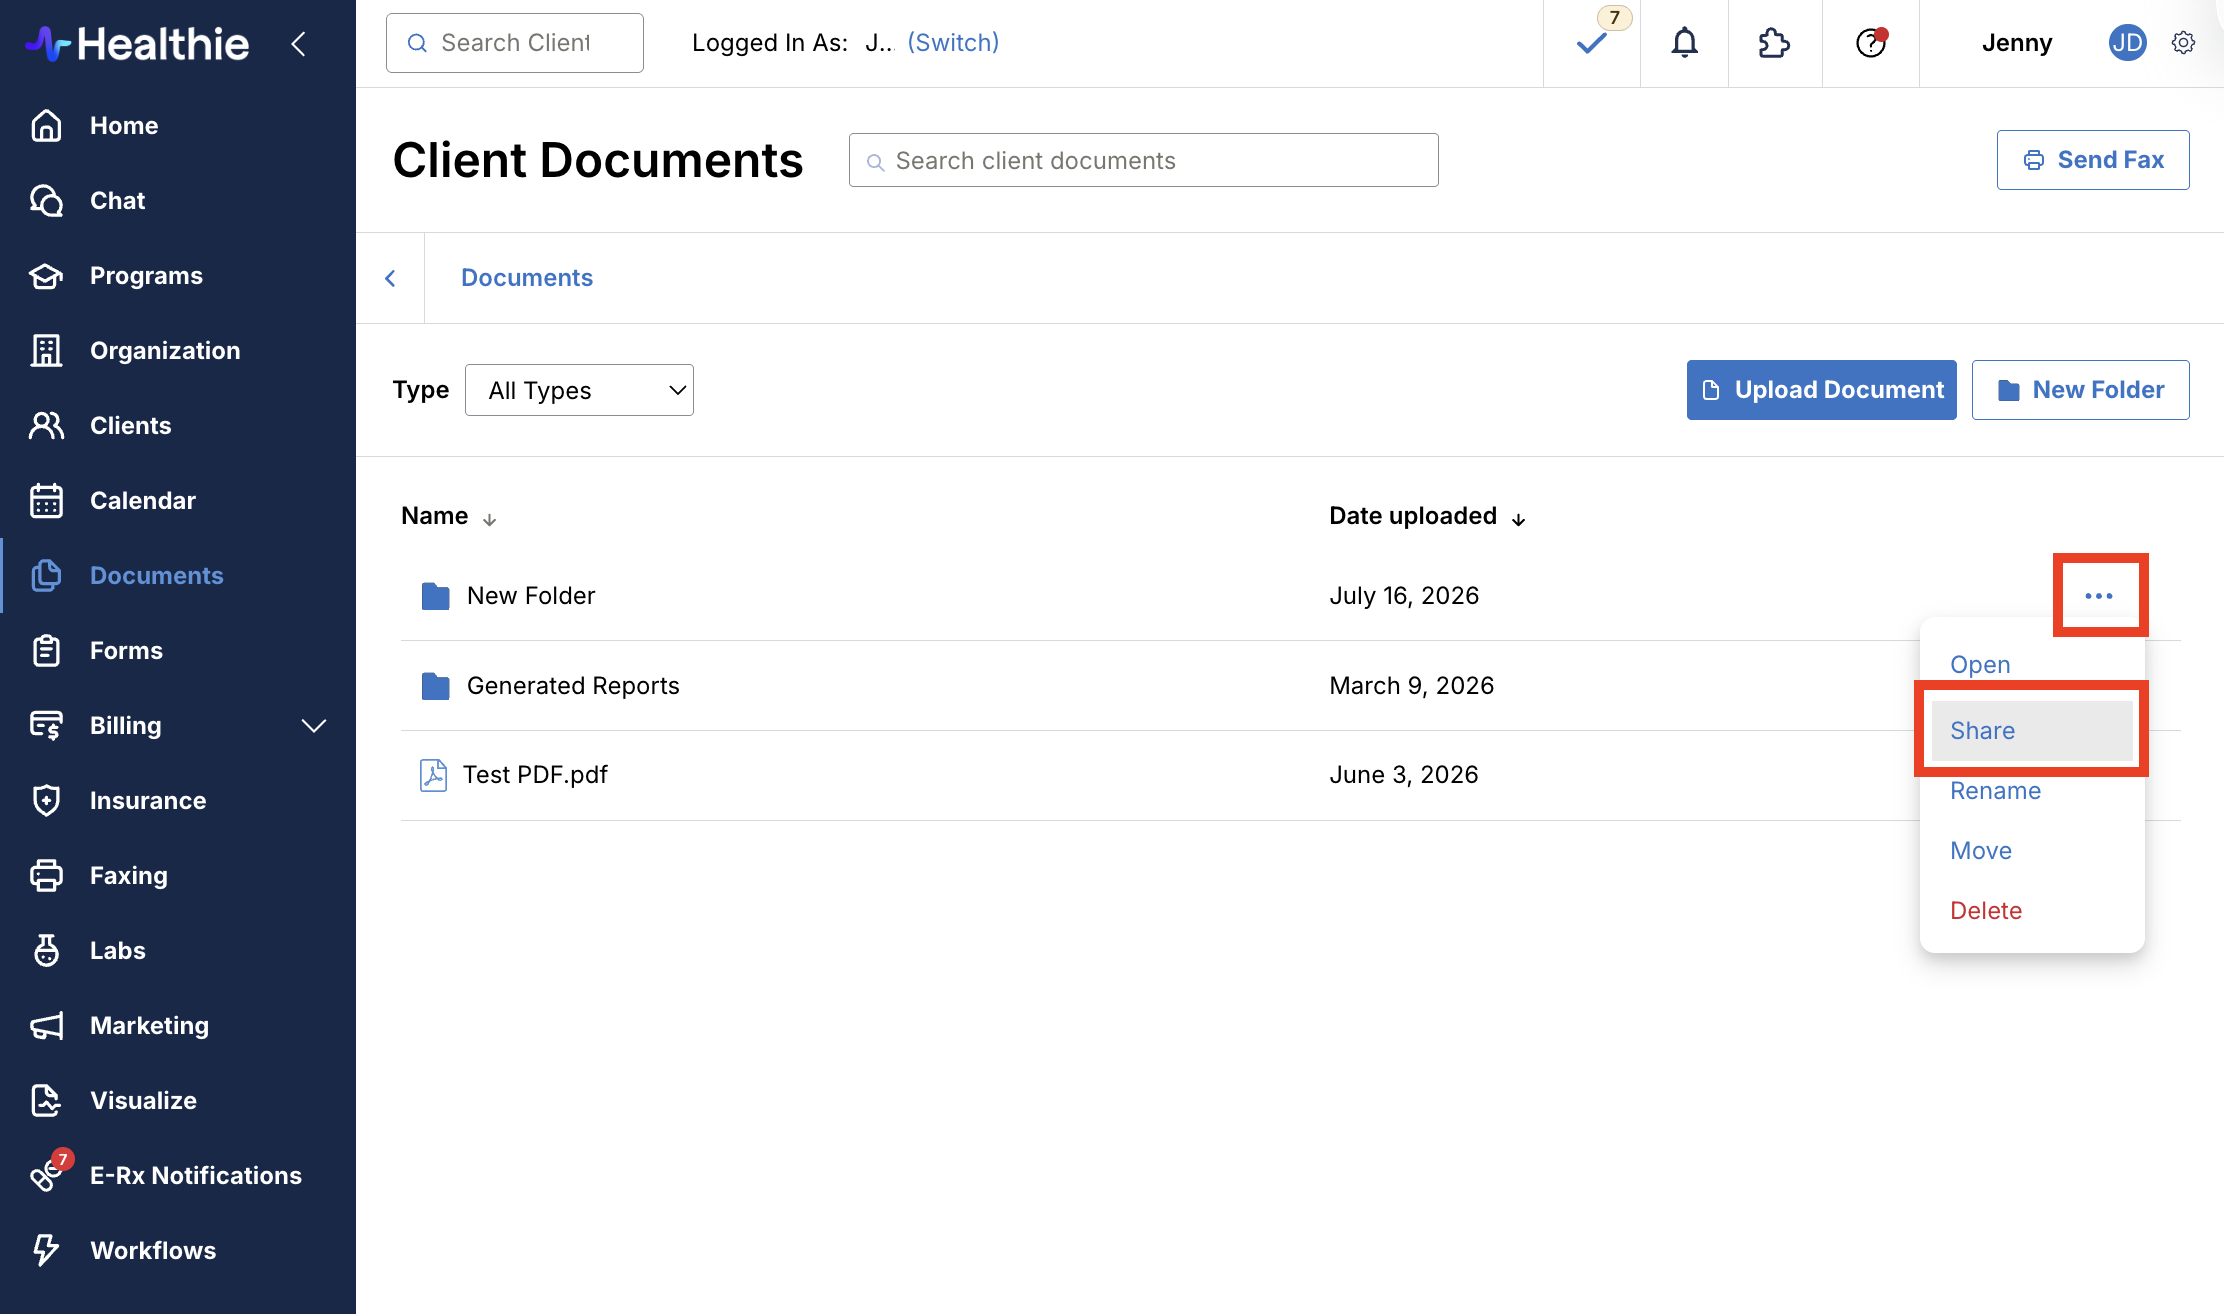Open Home from the sidebar
Image resolution: width=2224 pixels, height=1314 pixels.
(x=124, y=126)
